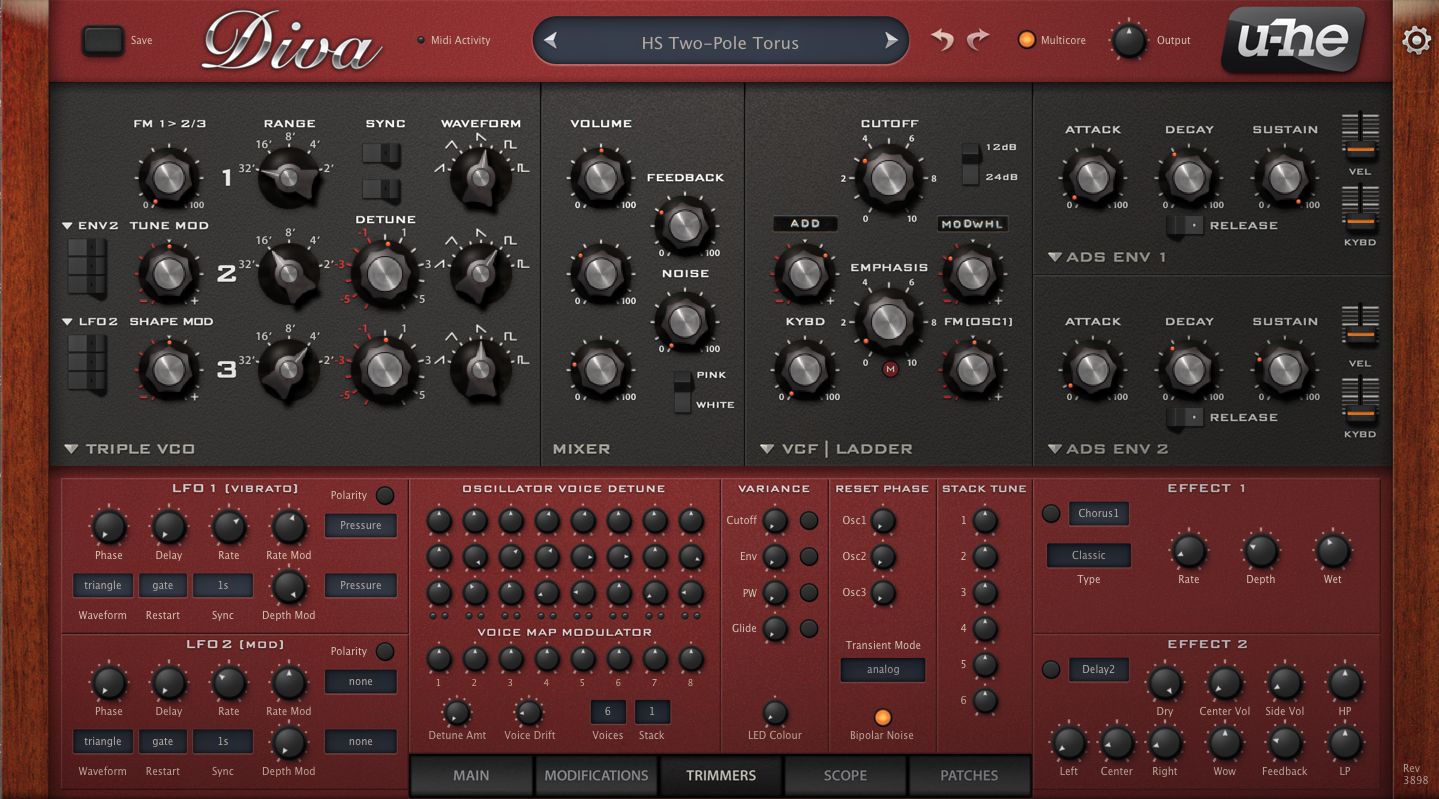Expand the ADS ENV 2 module menu
The image size is (1439, 799).
coord(1055,449)
